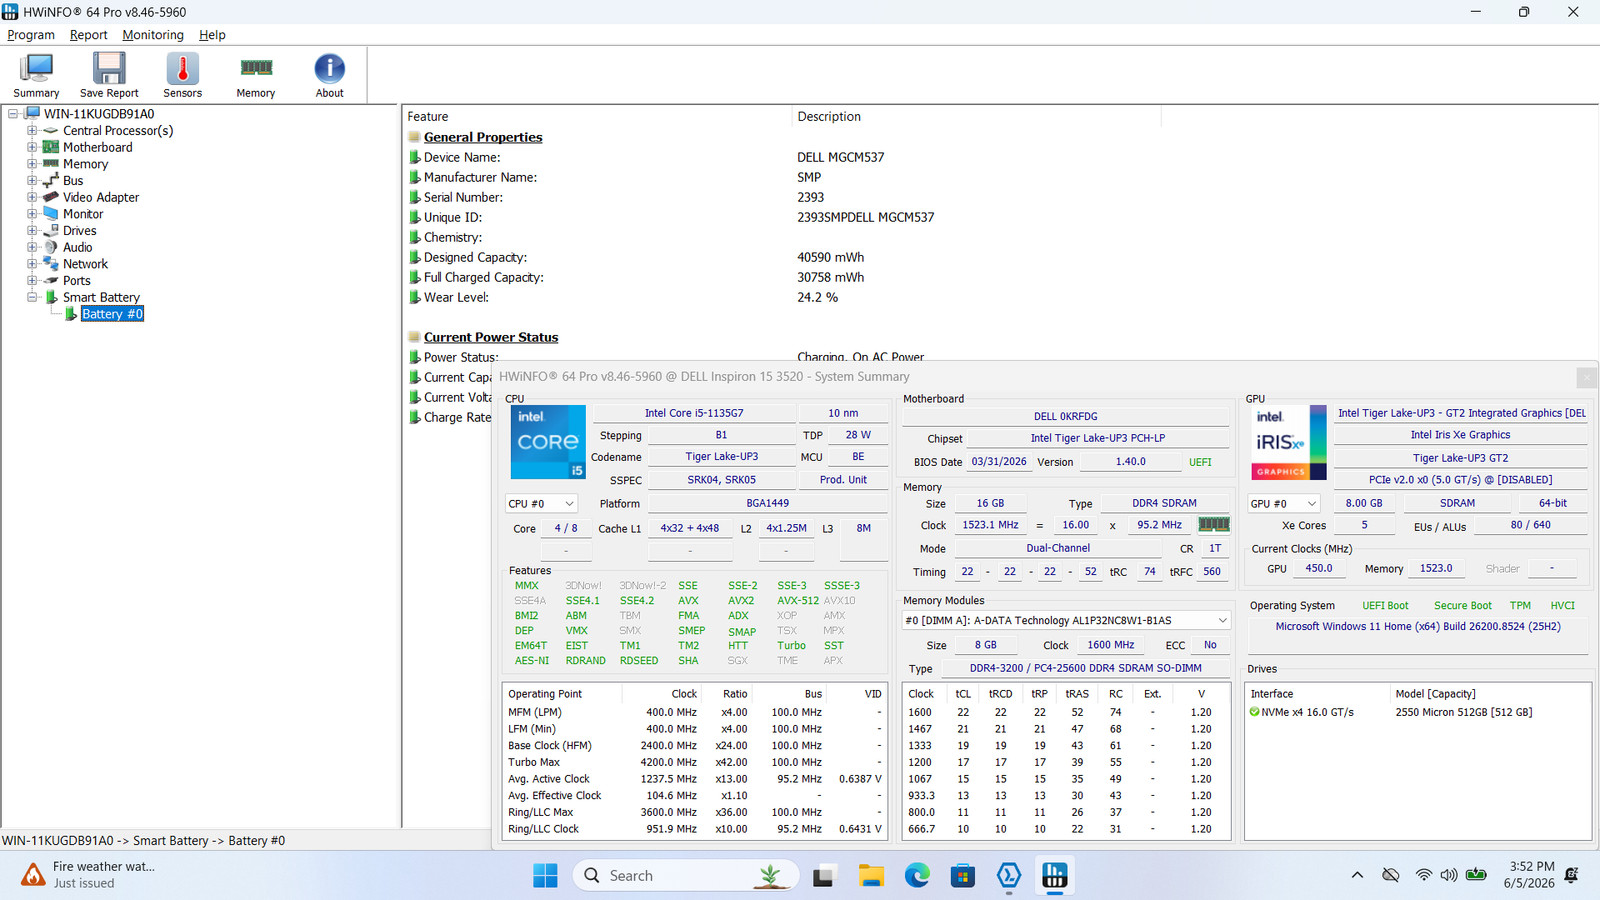Open Windows Start button
Image resolution: width=1600 pixels, height=900 pixels.
point(545,876)
